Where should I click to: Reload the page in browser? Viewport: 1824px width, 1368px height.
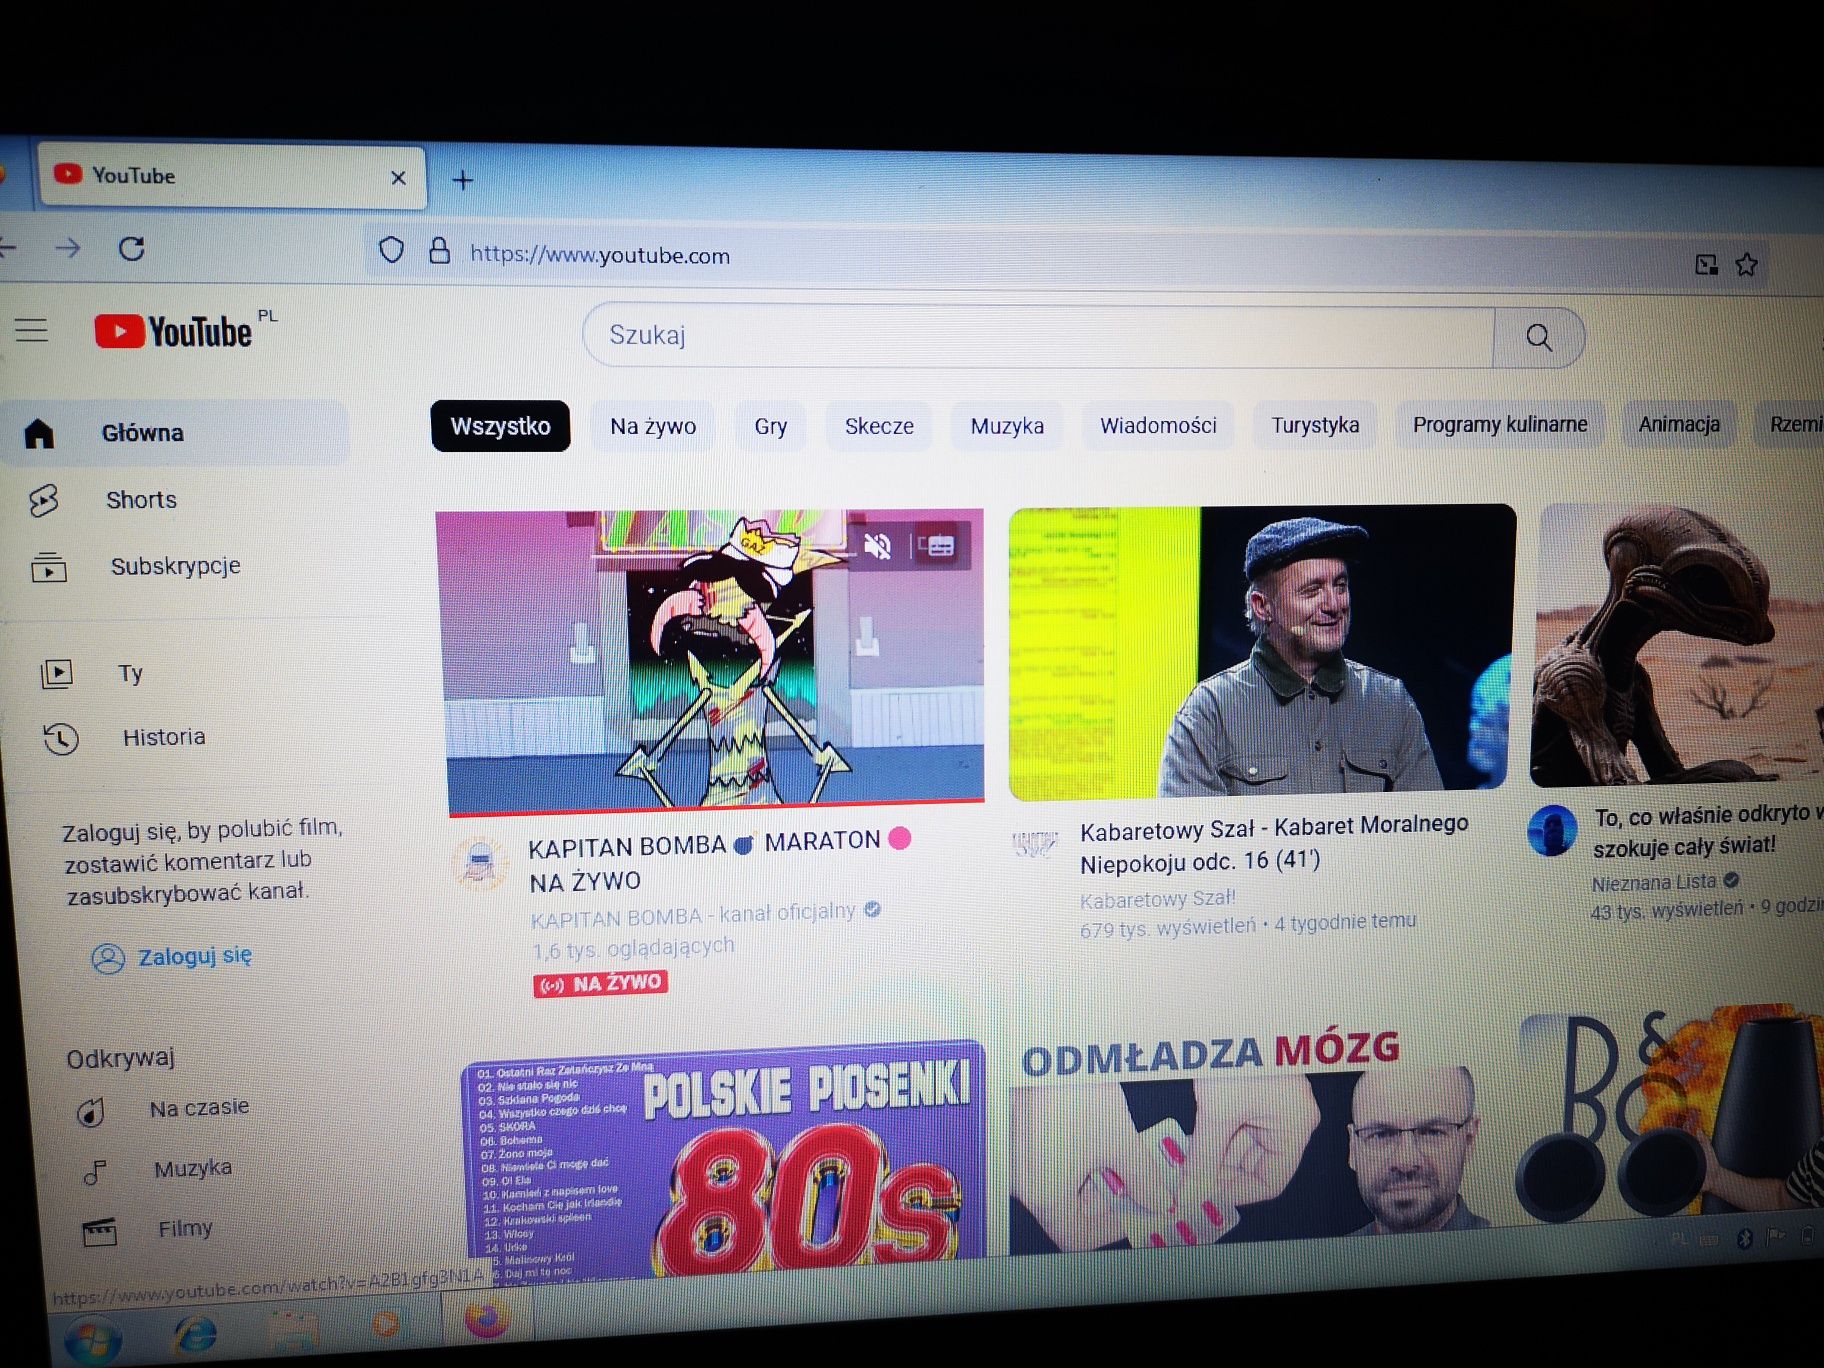click(x=132, y=248)
